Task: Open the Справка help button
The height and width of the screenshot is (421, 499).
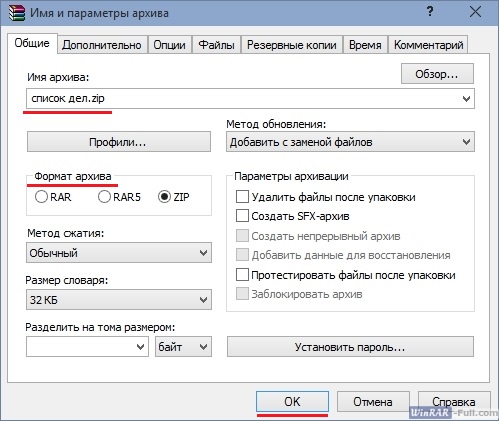Action: click(x=454, y=402)
